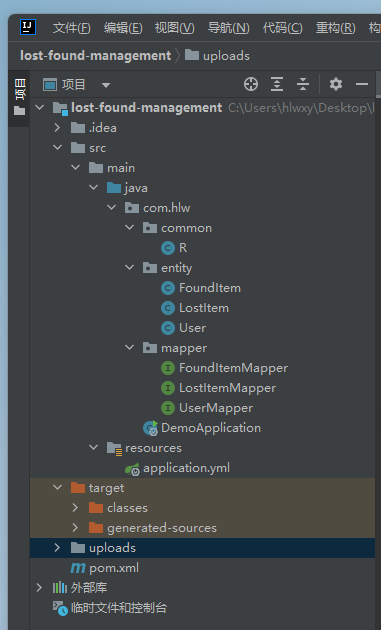Expand the uploads folder
381x630 pixels.
57,548
